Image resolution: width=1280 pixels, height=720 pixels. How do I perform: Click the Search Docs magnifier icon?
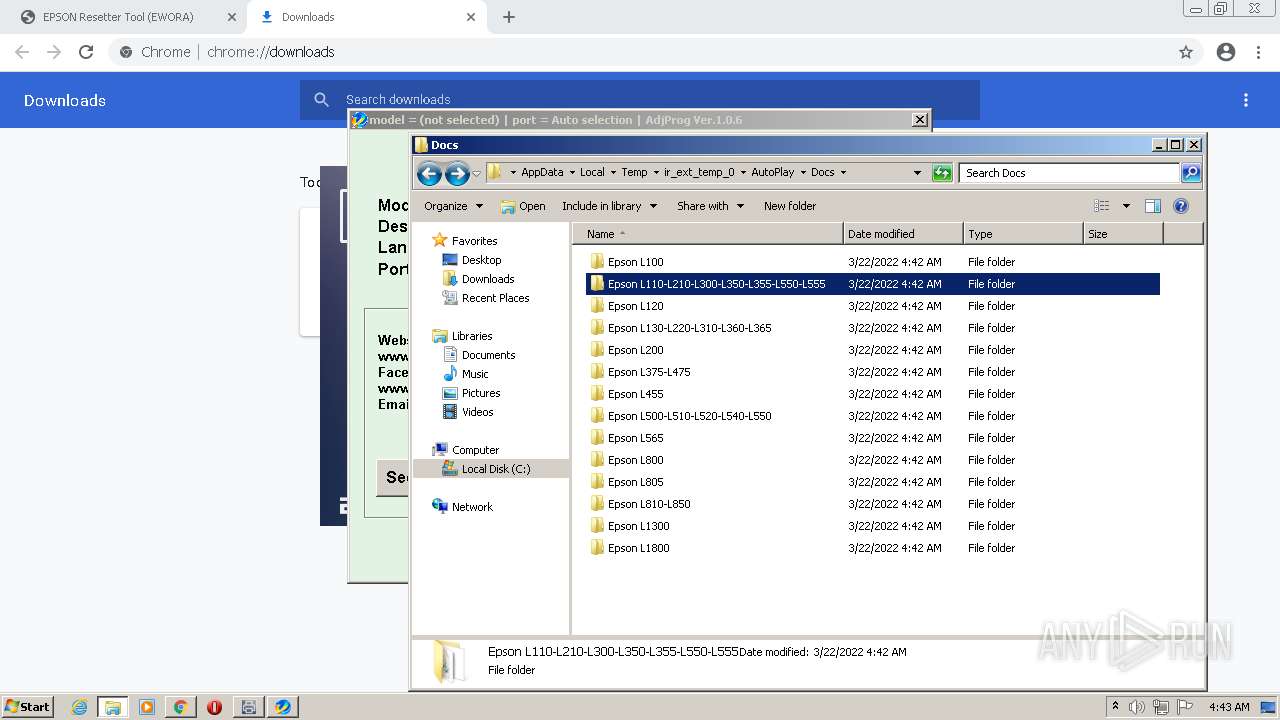tap(1191, 173)
